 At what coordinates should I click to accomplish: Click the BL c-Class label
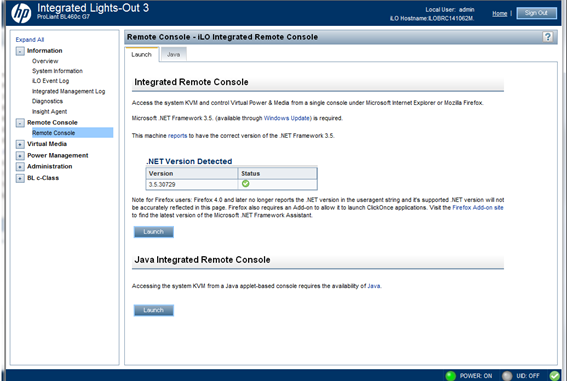click(43, 178)
